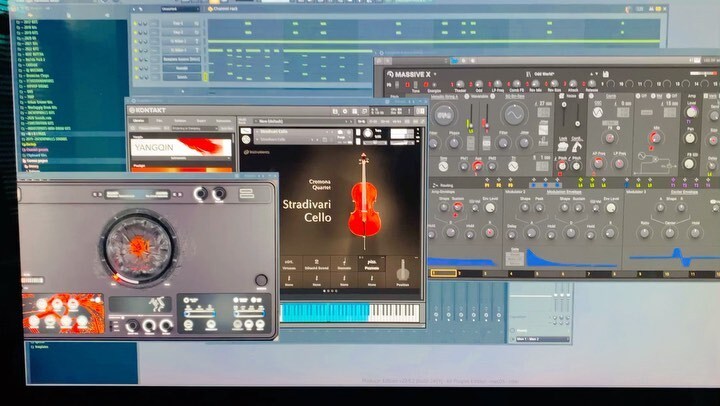Select the Staccato articulation slot

(x=344, y=264)
